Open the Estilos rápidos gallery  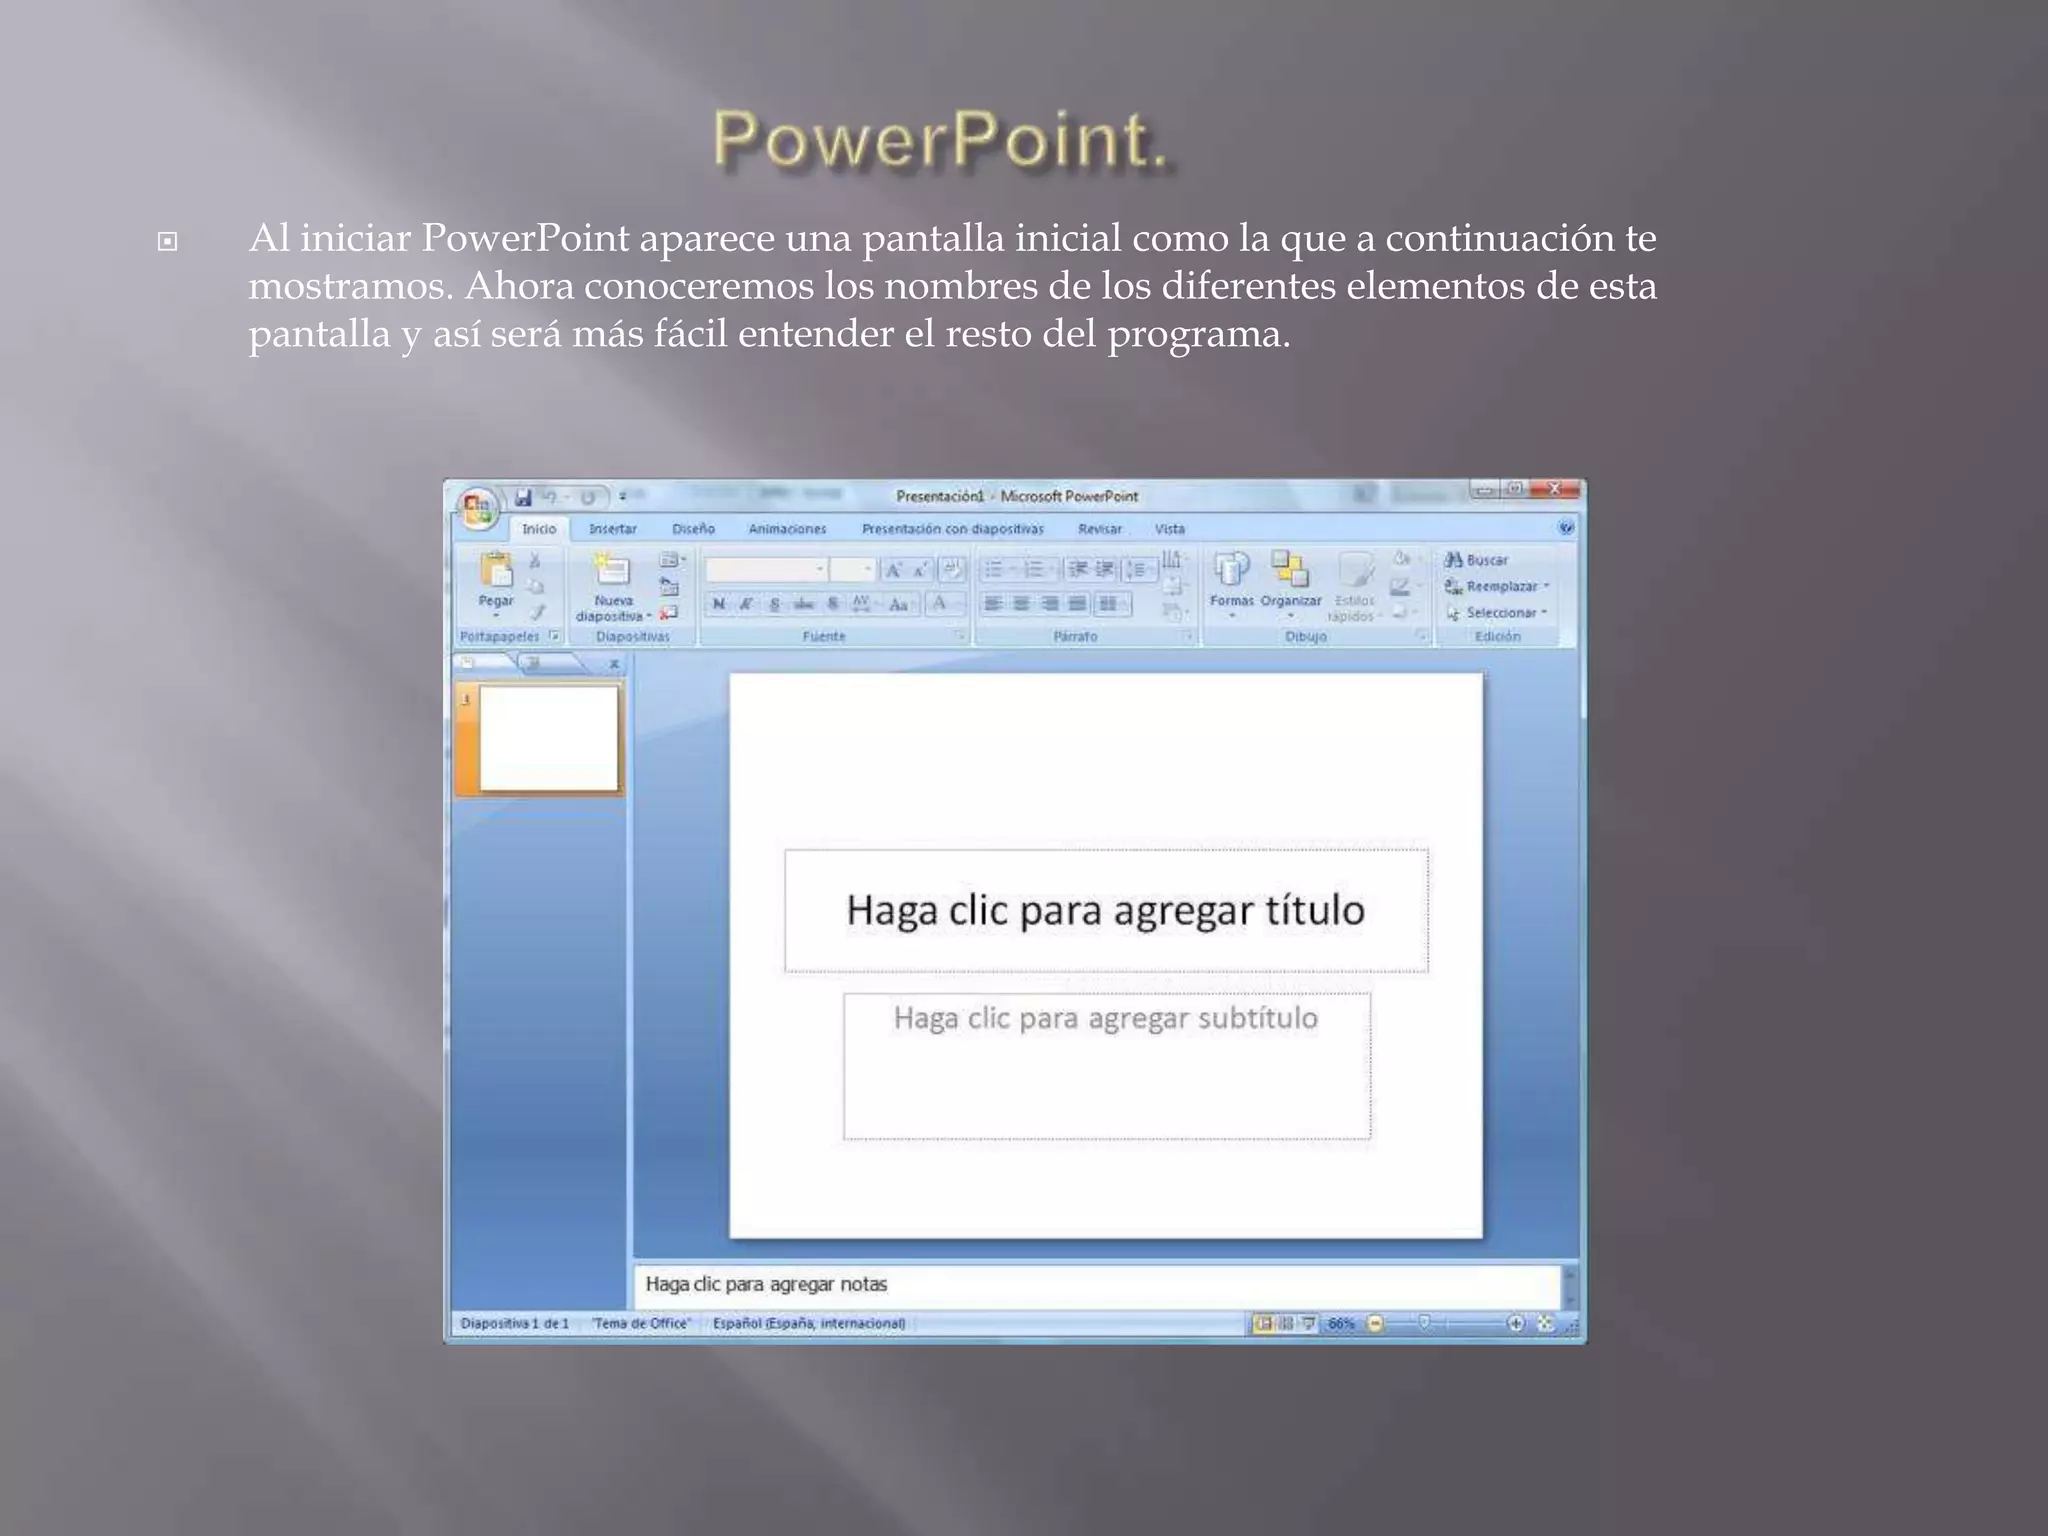1354,586
